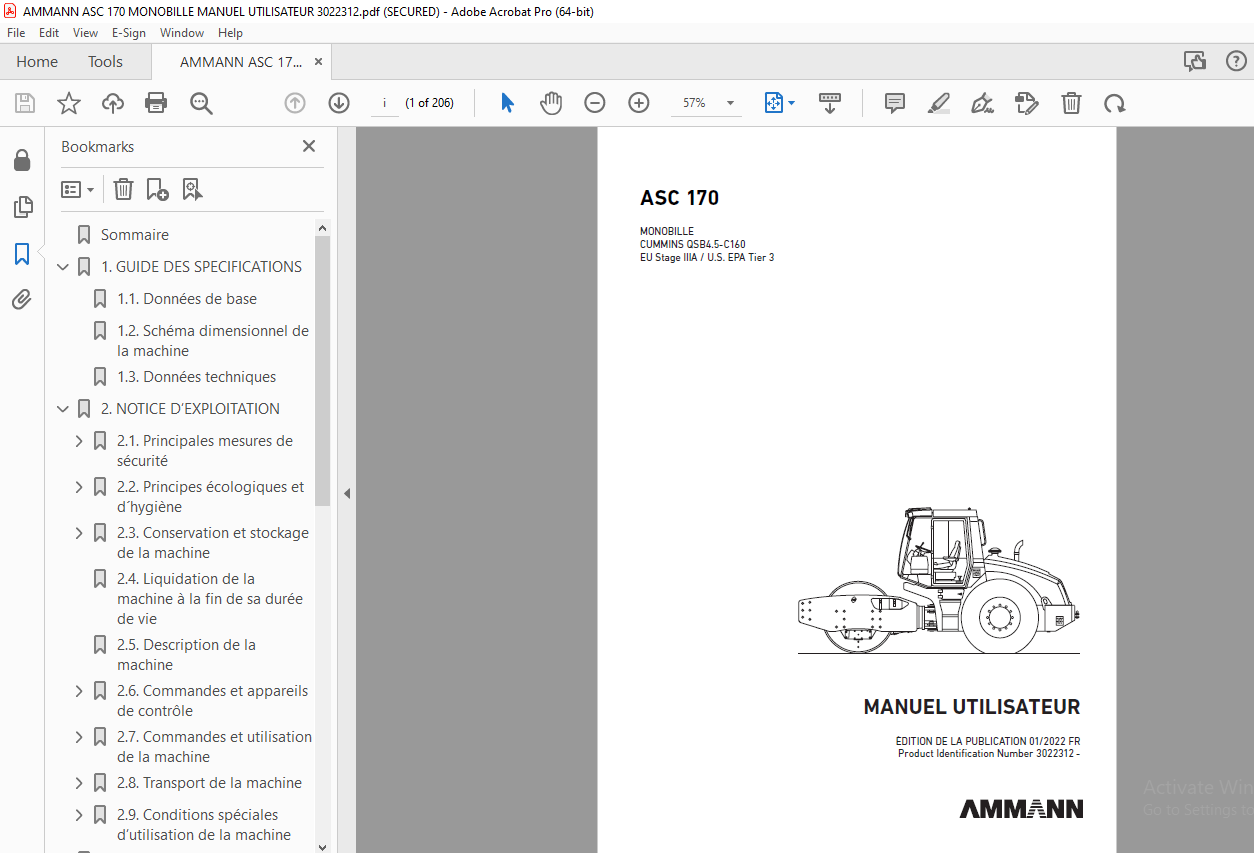
Task: Add a sticky note comment
Action: [895, 103]
